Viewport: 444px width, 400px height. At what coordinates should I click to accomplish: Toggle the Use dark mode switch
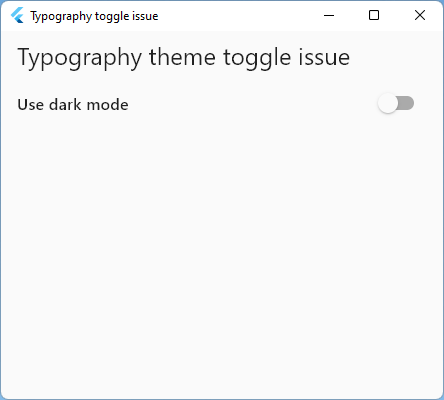click(x=396, y=103)
